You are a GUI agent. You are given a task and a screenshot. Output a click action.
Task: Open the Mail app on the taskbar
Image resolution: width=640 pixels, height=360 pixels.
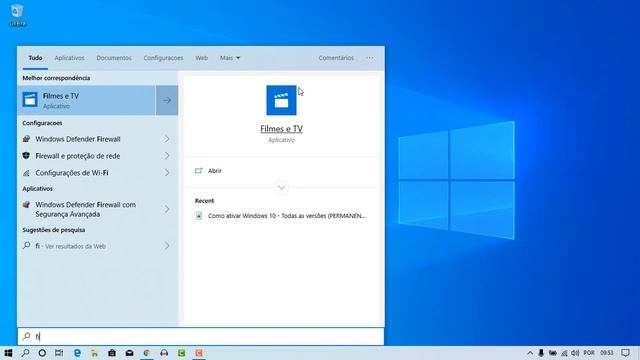(129, 353)
